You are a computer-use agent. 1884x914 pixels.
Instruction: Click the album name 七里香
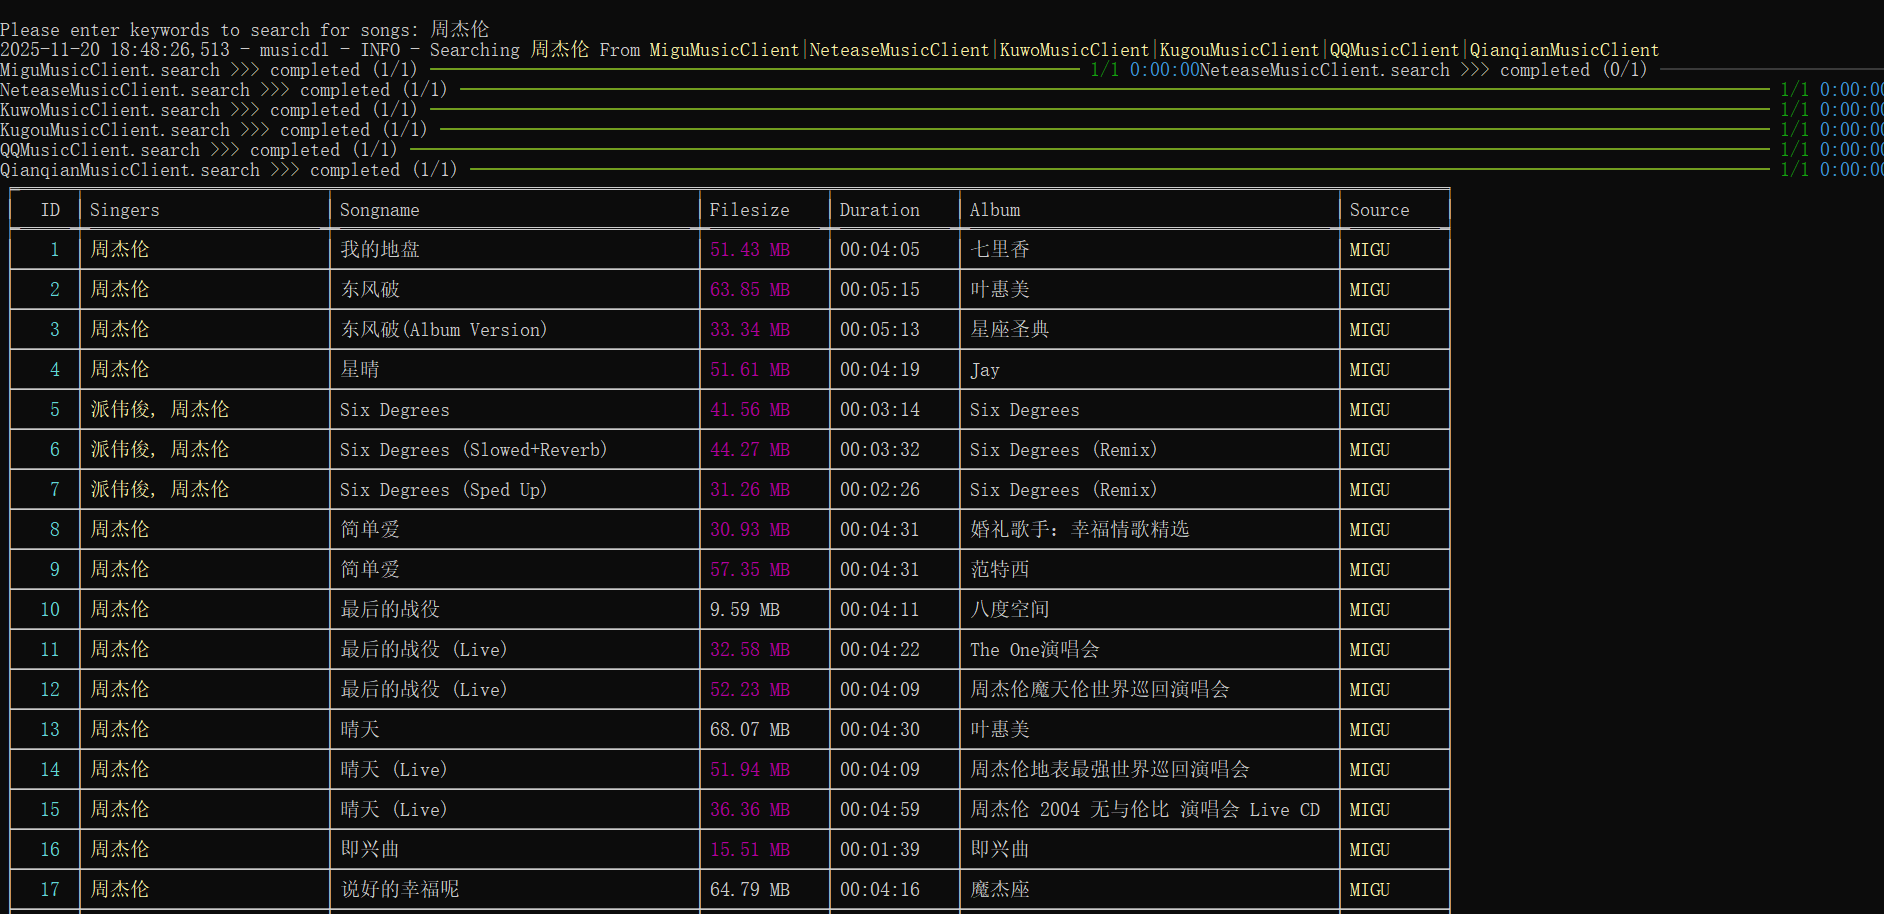click(999, 249)
